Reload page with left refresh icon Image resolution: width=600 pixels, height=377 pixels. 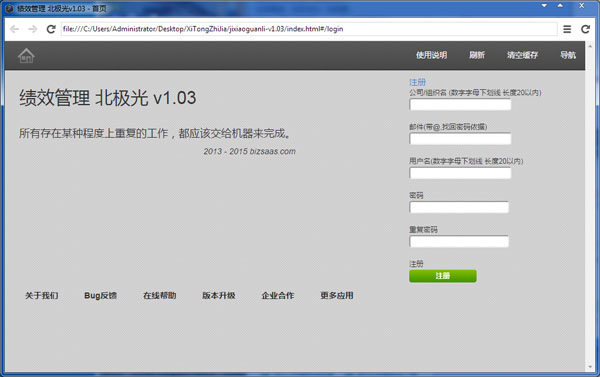(51, 29)
